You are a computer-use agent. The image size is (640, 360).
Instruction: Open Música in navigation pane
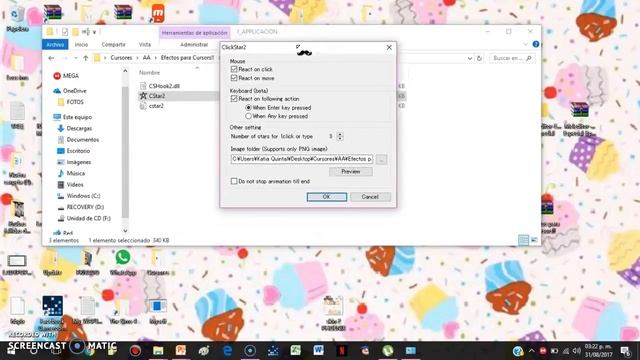[71, 173]
